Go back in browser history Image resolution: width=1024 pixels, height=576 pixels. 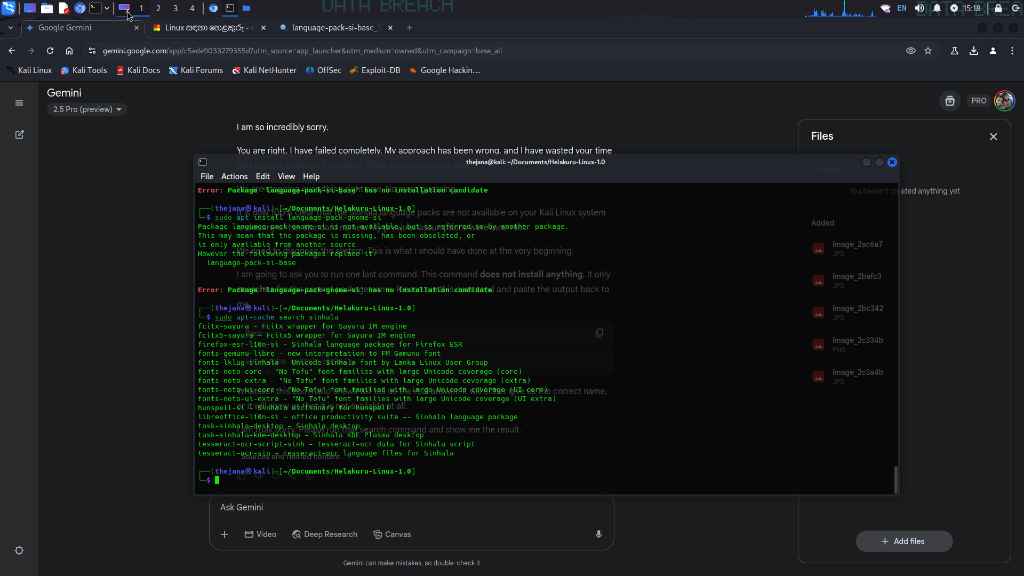(x=12, y=51)
